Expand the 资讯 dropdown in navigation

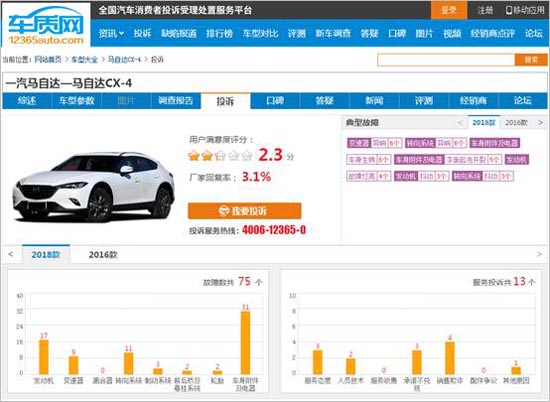pos(111,34)
